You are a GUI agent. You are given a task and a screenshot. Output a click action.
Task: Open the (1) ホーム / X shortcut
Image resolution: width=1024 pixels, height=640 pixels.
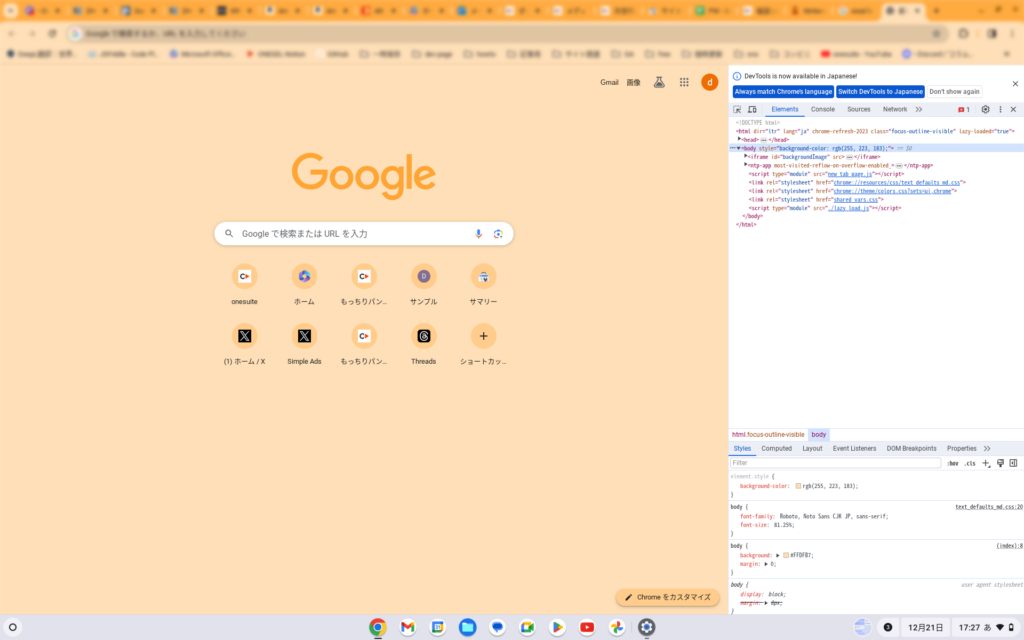click(x=244, y=344)
